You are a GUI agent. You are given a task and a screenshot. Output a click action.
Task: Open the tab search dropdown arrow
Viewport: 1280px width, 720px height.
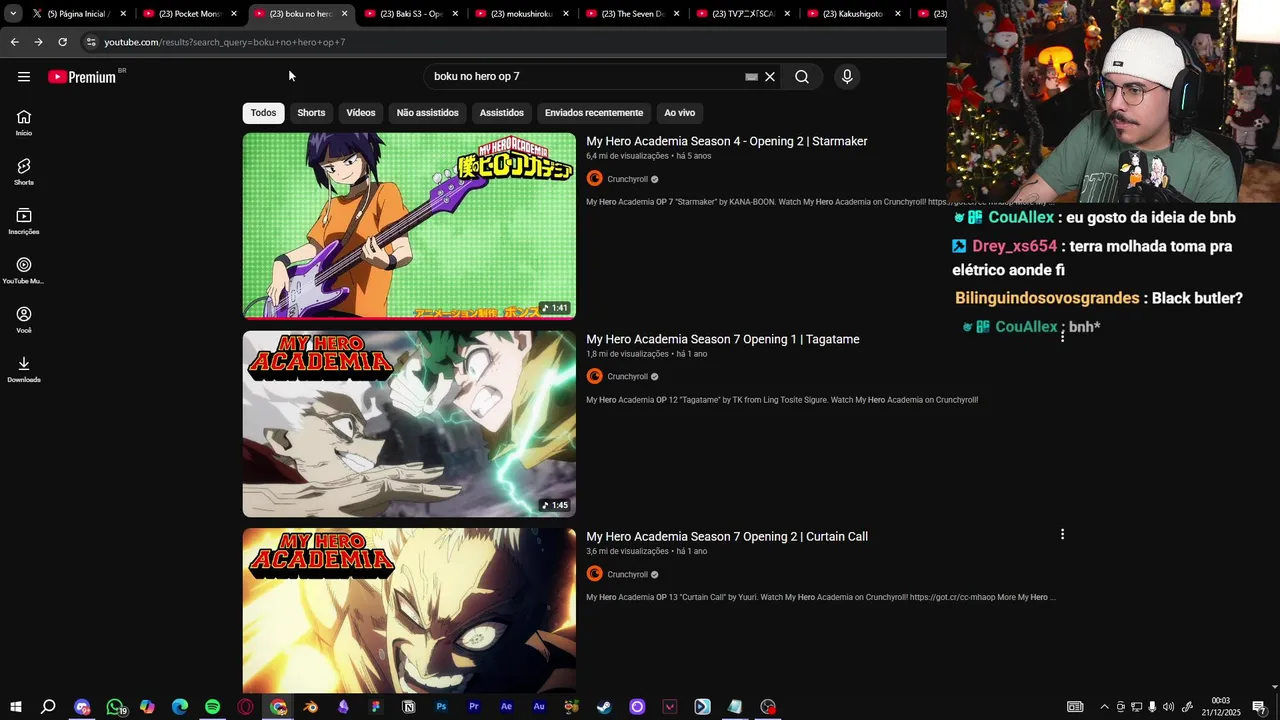13,14
